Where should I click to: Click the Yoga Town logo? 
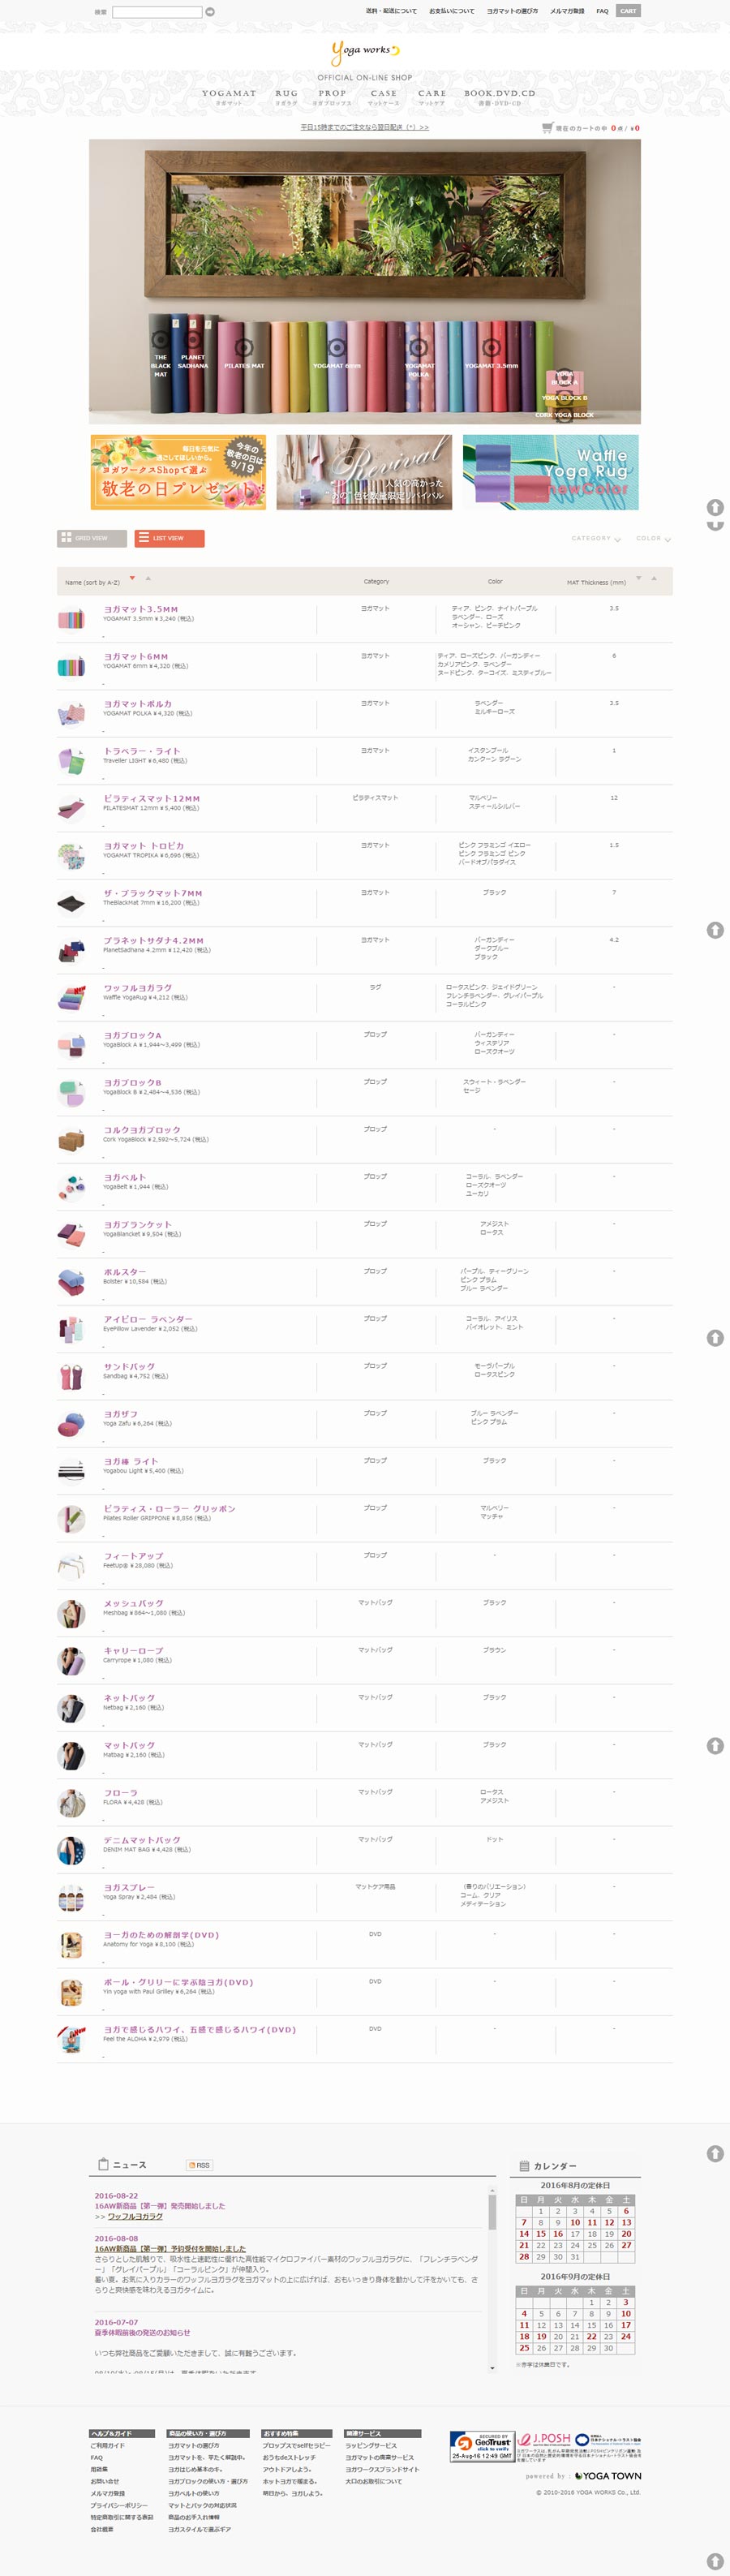[608, 2476]
